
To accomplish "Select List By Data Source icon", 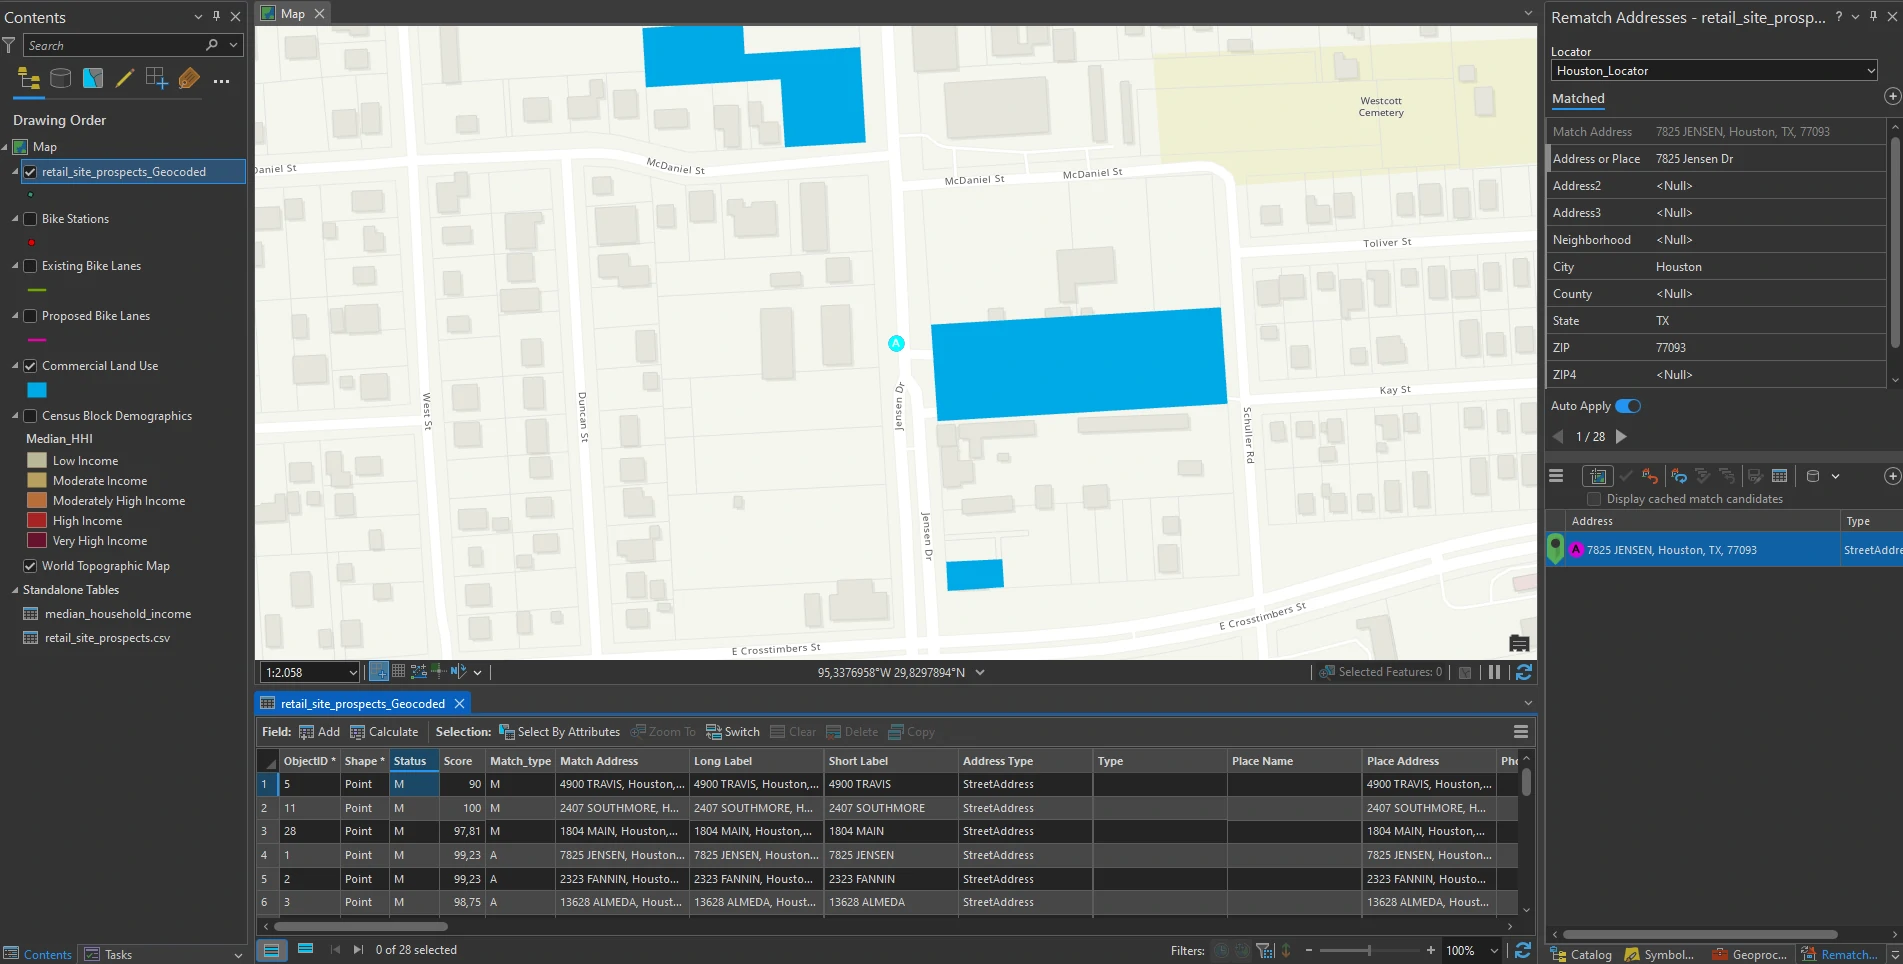I will point(61,79).
